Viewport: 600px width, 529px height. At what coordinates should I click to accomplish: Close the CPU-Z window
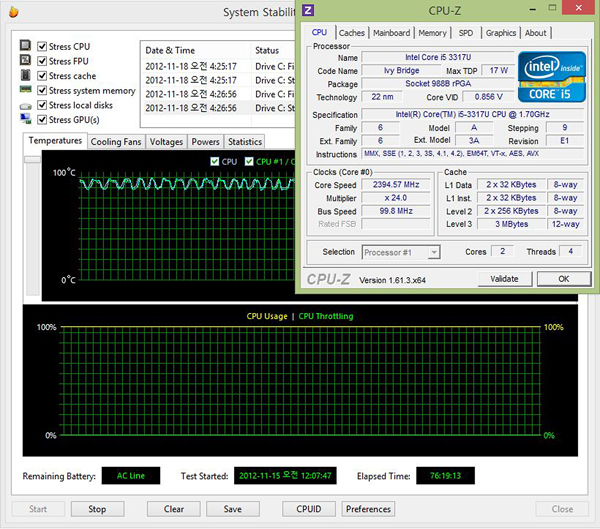pyautogui.click(x=579, y=7)
